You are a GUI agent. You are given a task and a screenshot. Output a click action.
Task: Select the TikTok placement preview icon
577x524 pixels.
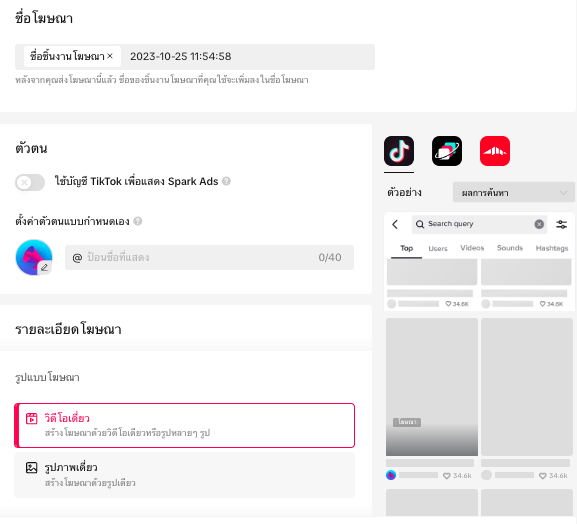click(x=399, y=151)
